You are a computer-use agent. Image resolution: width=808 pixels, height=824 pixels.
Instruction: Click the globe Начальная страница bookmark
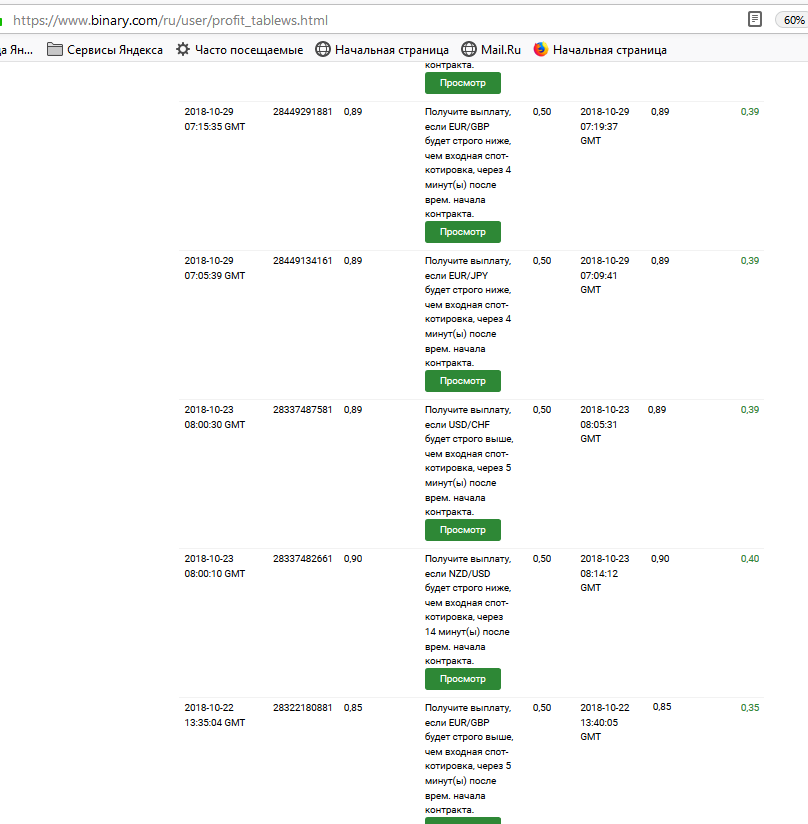(382, 49)
